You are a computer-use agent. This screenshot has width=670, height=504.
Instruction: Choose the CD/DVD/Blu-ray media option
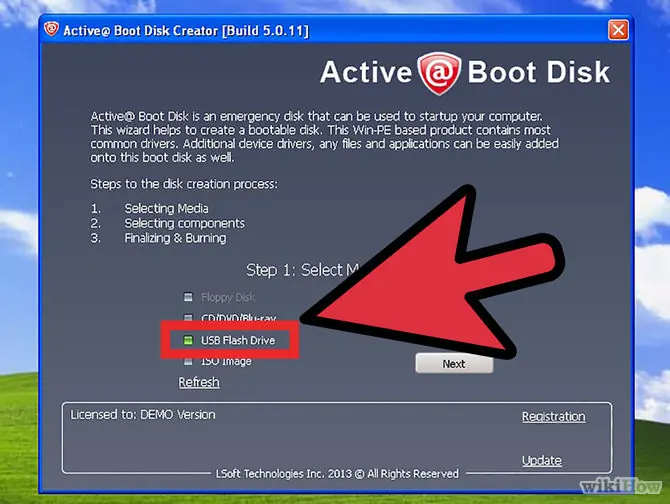pos(230,318)
